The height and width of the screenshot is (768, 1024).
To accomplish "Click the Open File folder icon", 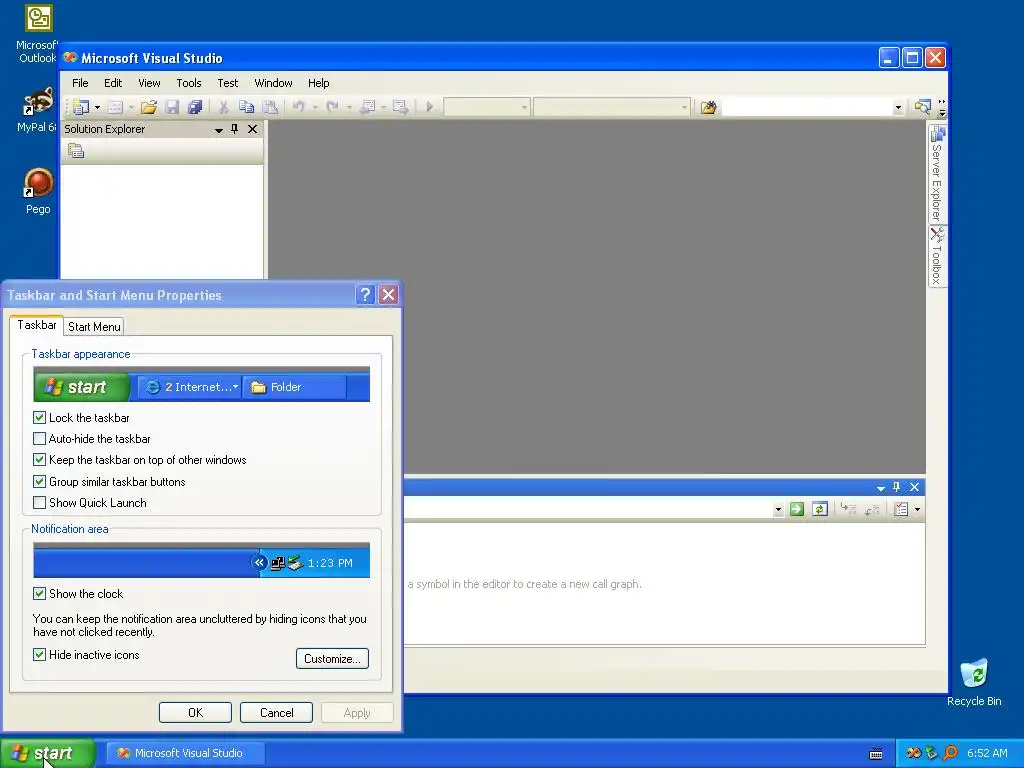I will click(149, 106).
